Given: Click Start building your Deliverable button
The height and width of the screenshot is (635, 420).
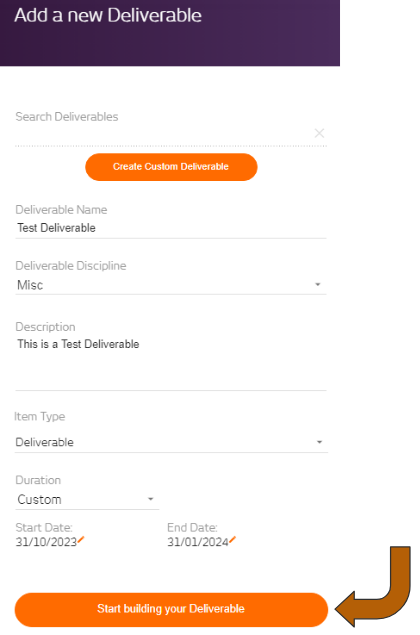Looking at the screenshot, I should pos(171,609).
